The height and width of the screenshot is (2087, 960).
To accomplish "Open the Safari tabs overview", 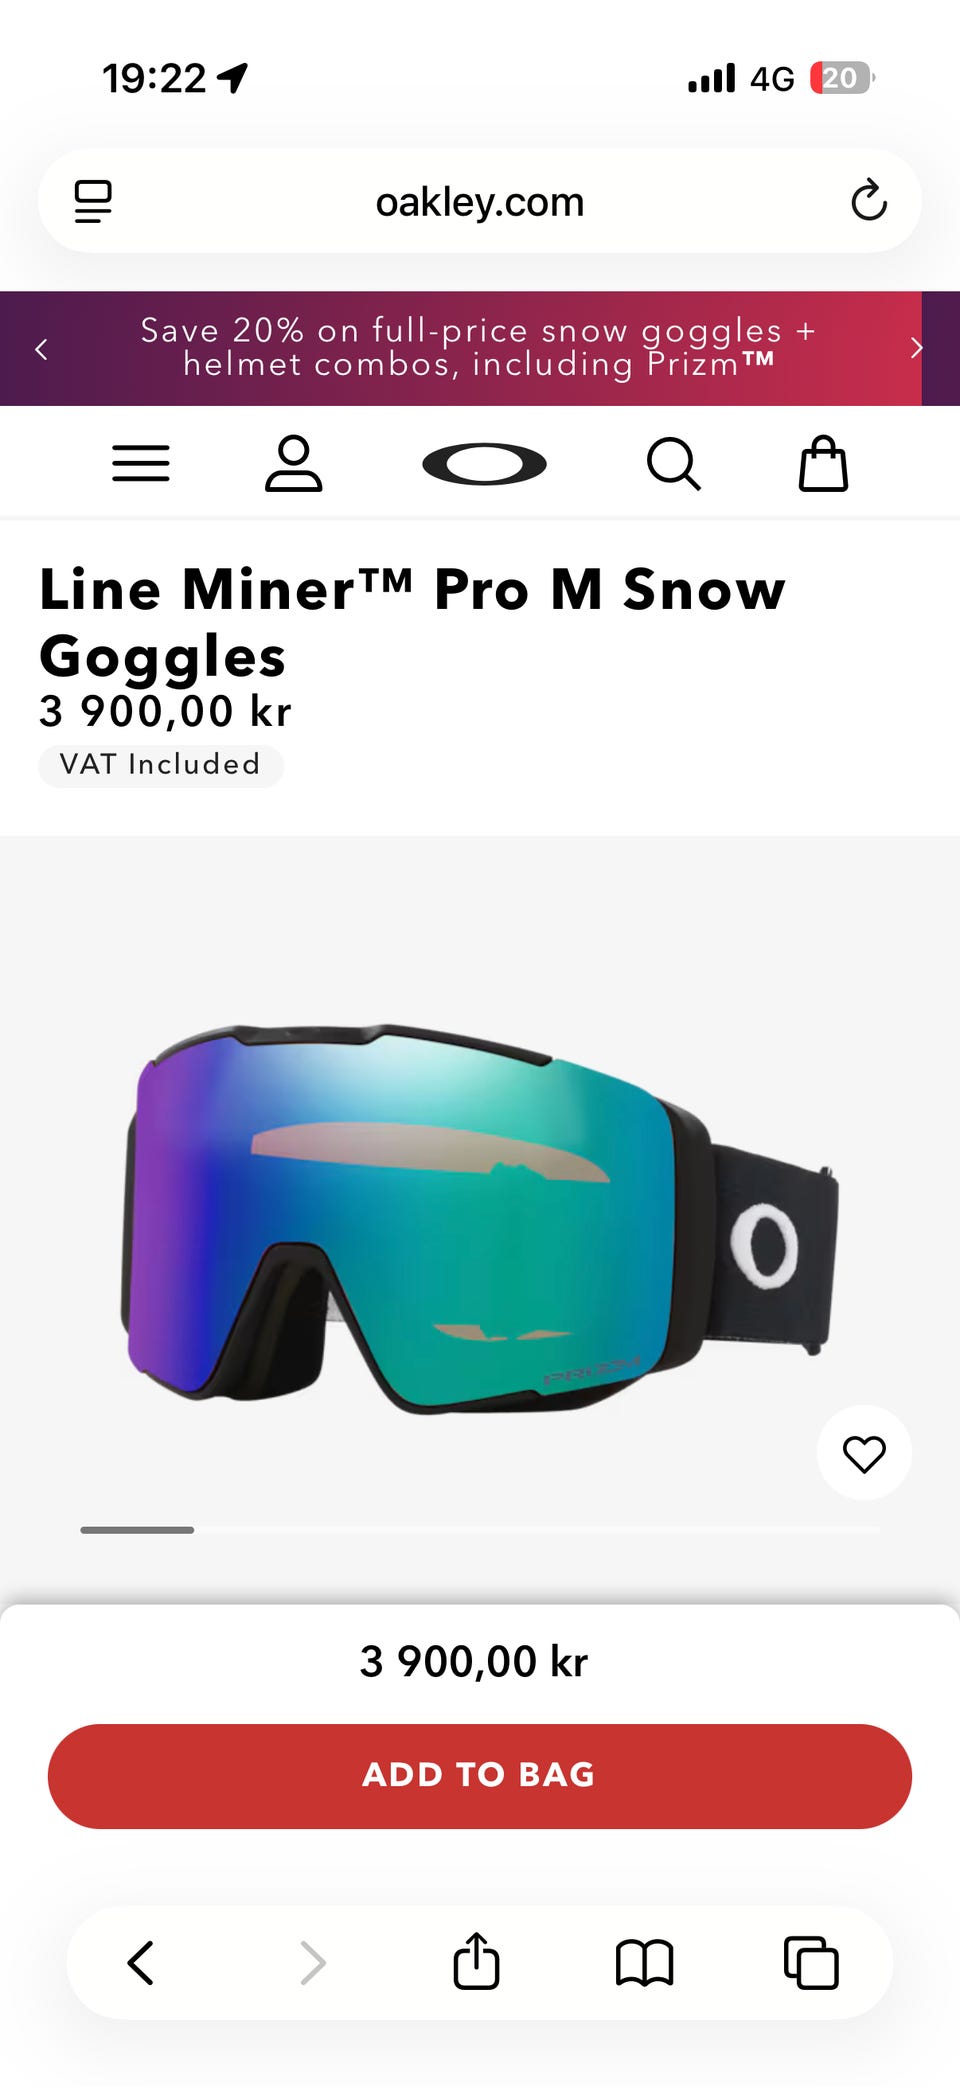I will [x=811, y=1962].
